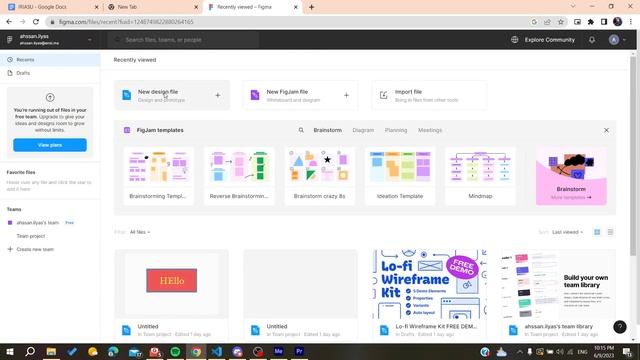Select ahssan.ilyas's team

38,223
